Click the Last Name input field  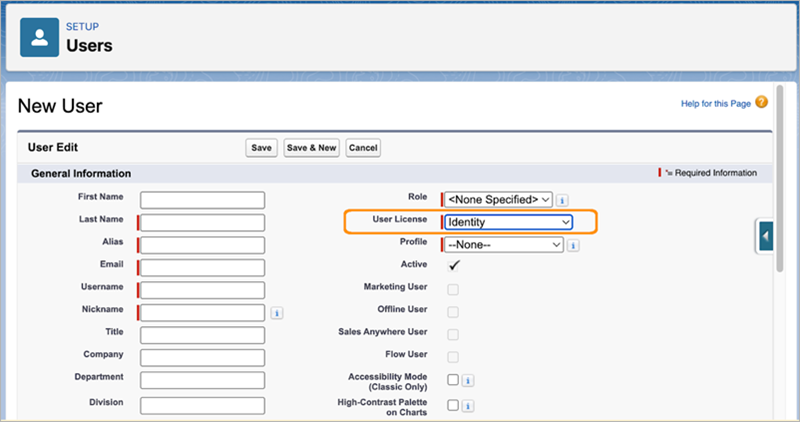pyautogui.click(x=203, y=222)
